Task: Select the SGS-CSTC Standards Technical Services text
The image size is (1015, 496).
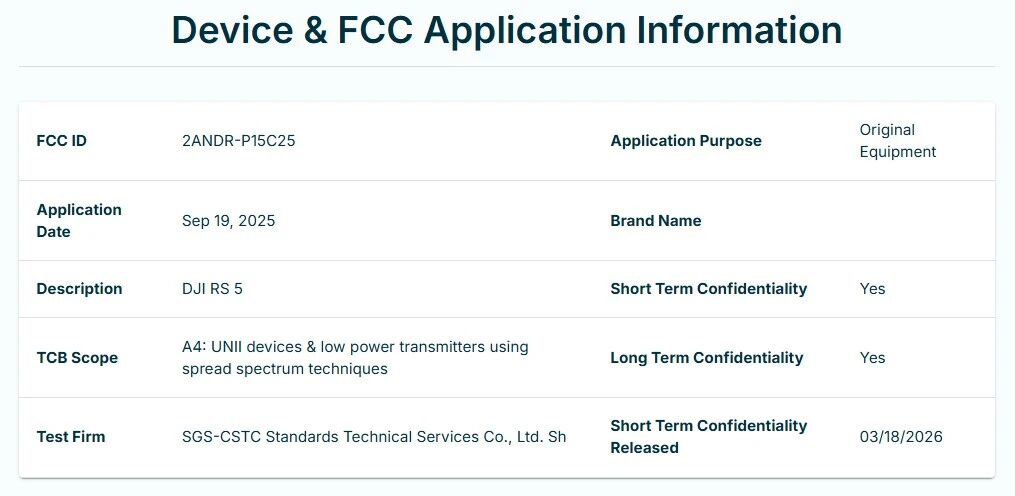Action: (374, 437)
